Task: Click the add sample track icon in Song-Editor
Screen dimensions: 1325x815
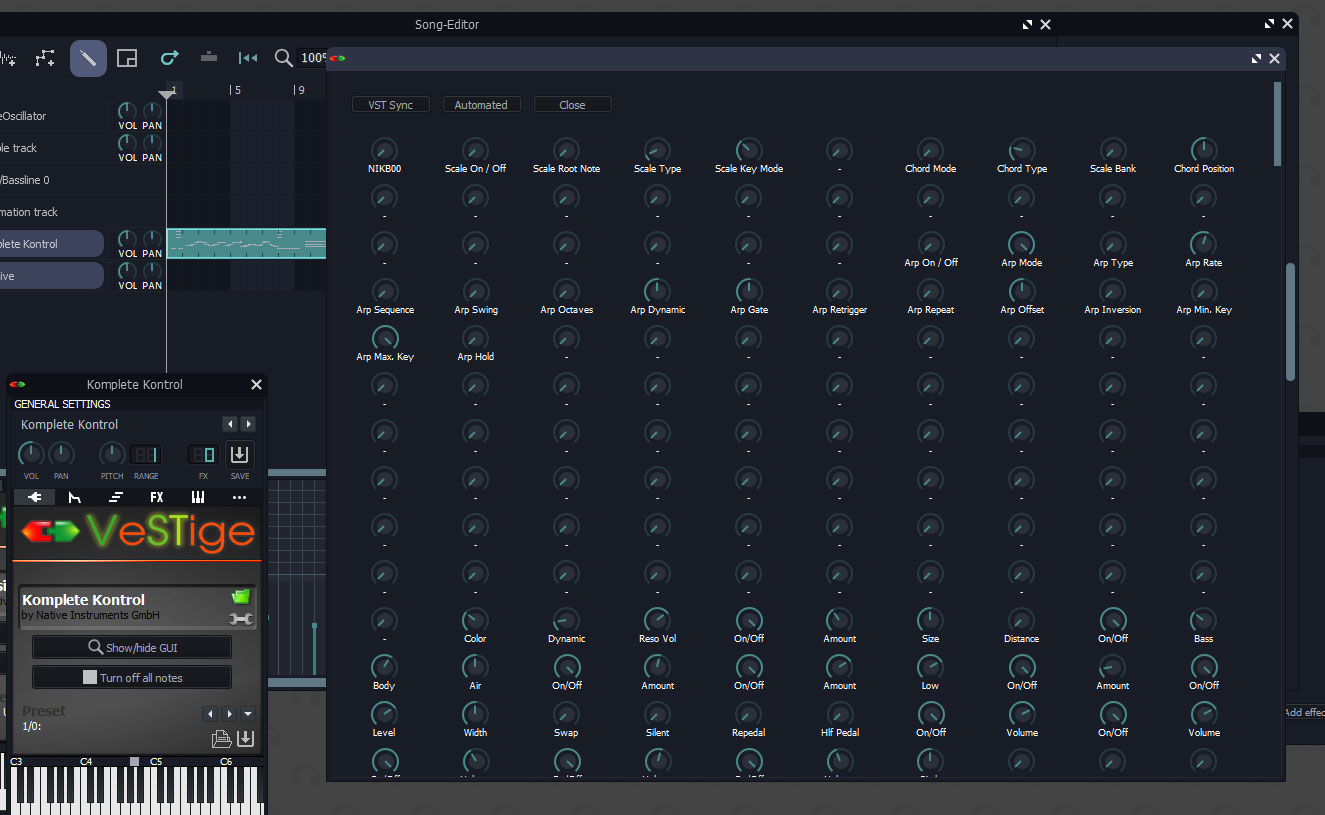Action: point(6,59)
